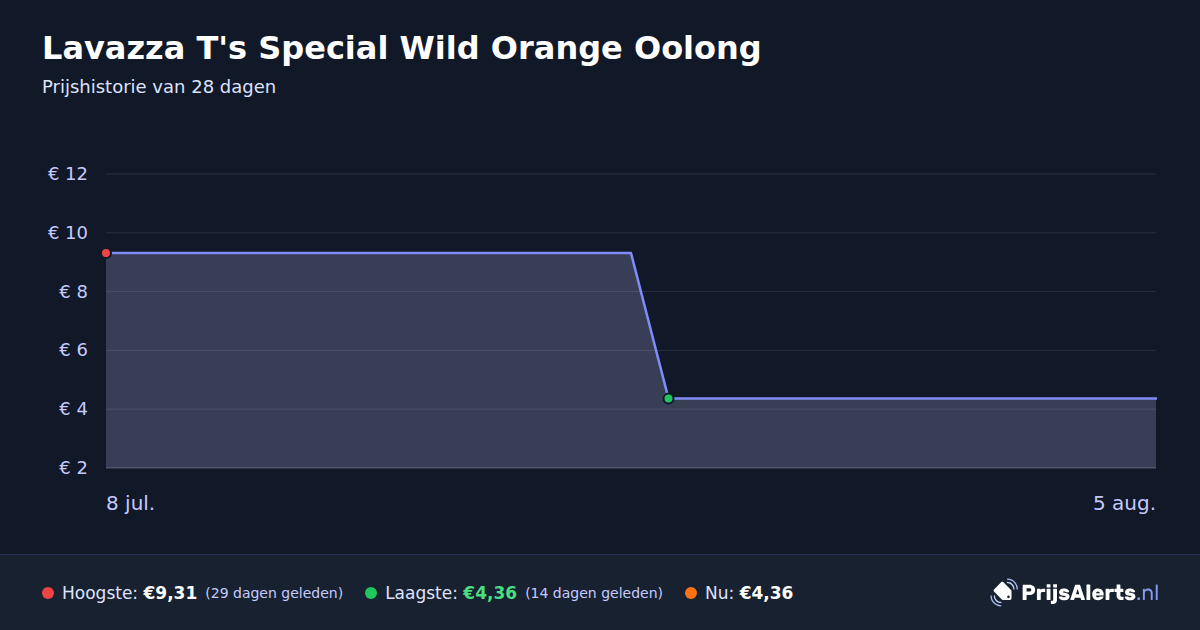Click the red dot beside Hoogste

coord(48,593)
